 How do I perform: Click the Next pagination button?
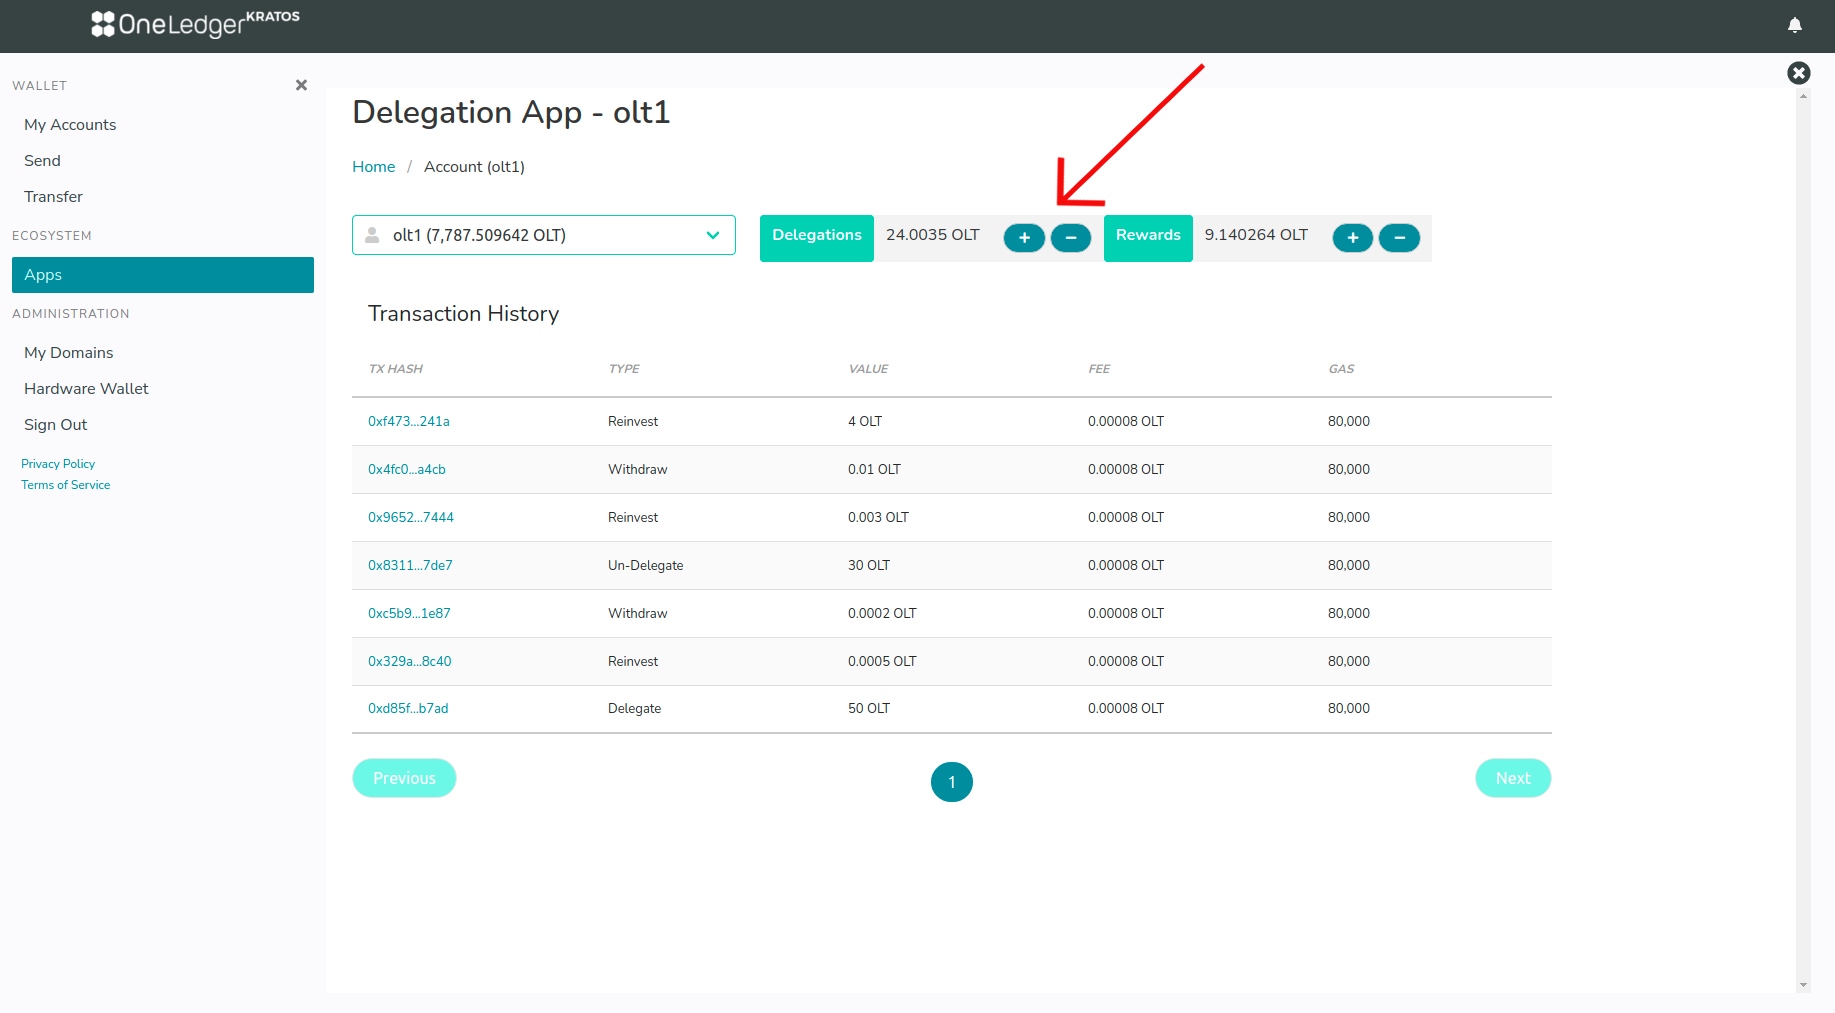point(1512,778)
